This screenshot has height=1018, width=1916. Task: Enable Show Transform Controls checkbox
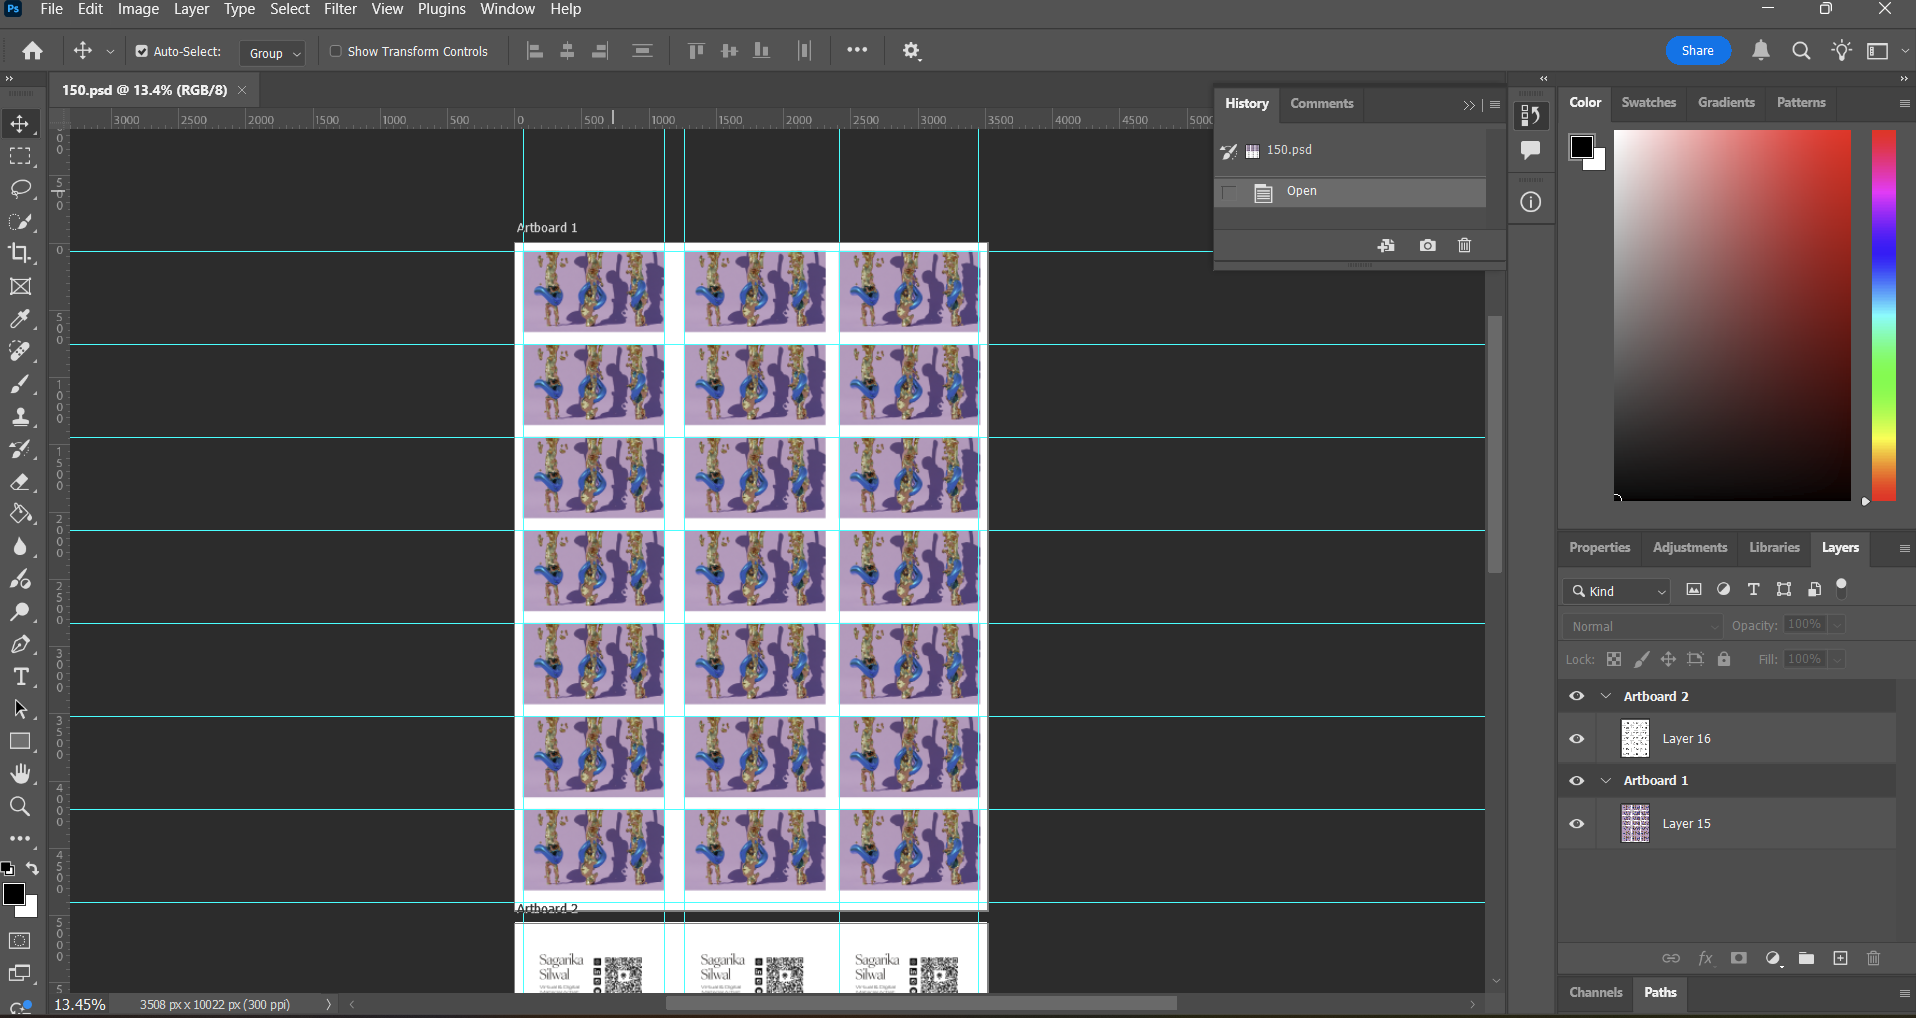pos(336,51)
